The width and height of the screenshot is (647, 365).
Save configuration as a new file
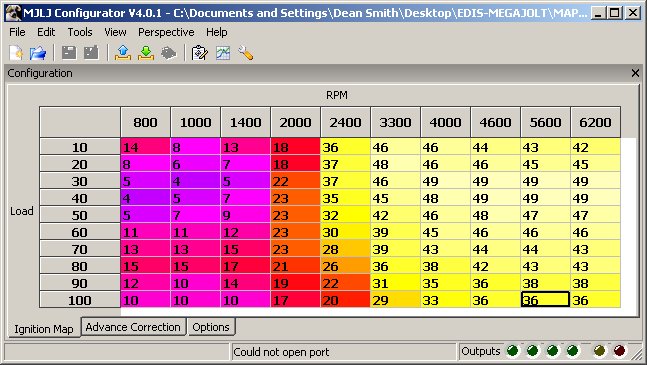91,53
